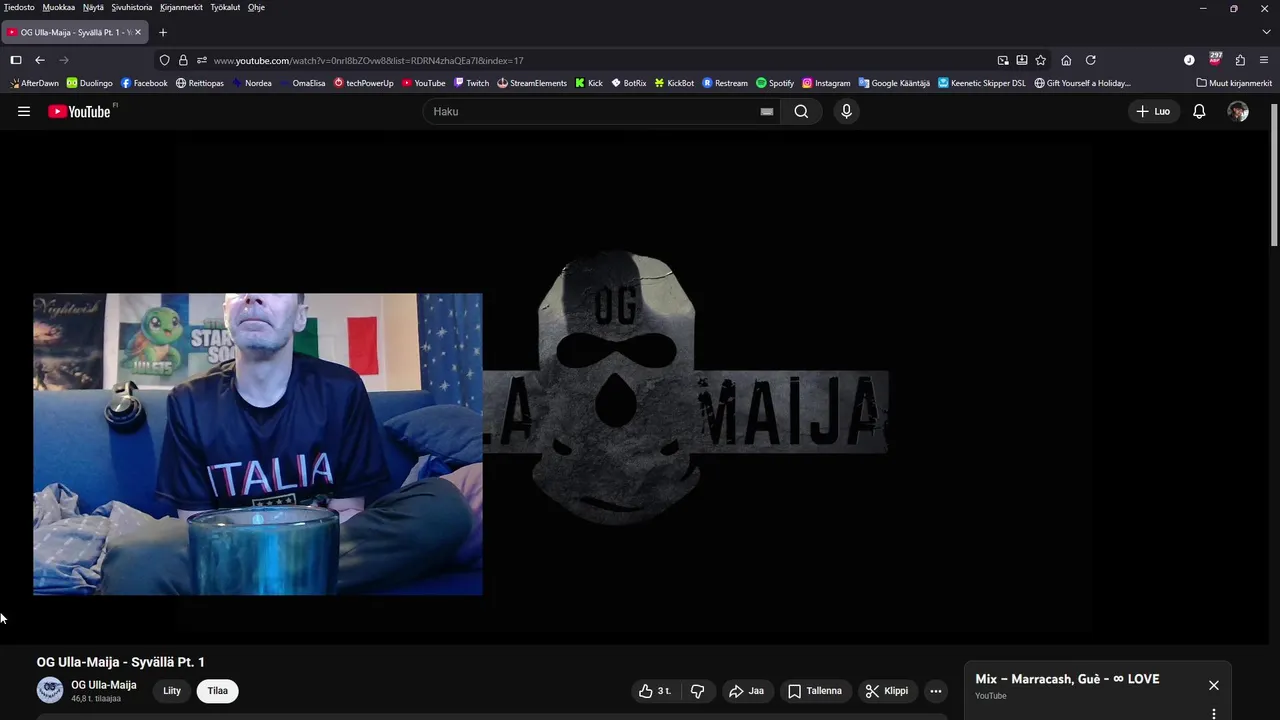Open YouTube notifications bell

1199,111
